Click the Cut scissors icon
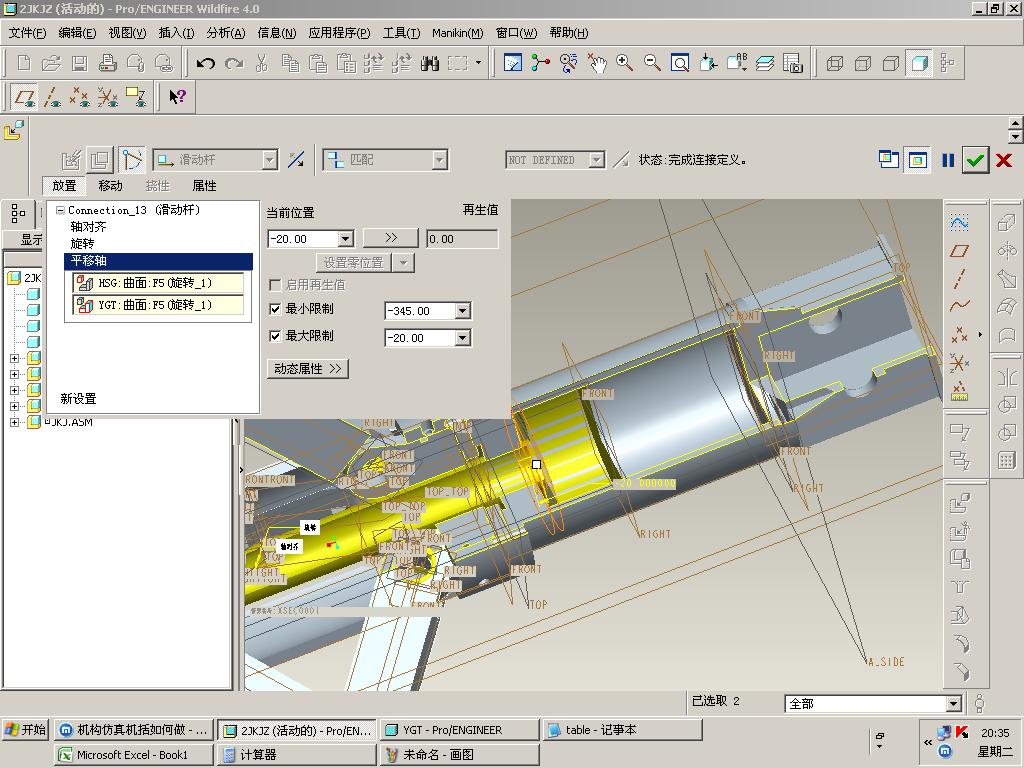The width and height of the screenshot is (1024, 768). point(261,63)
